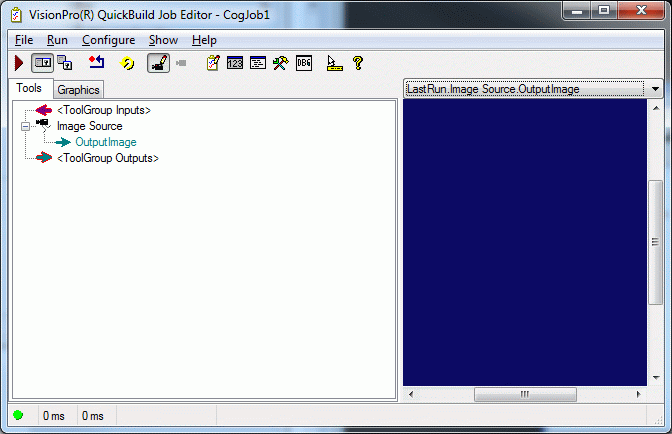Show job statistics with the 123 icon
Viewport: 672px width, 434px height.
tap(235, 63)
